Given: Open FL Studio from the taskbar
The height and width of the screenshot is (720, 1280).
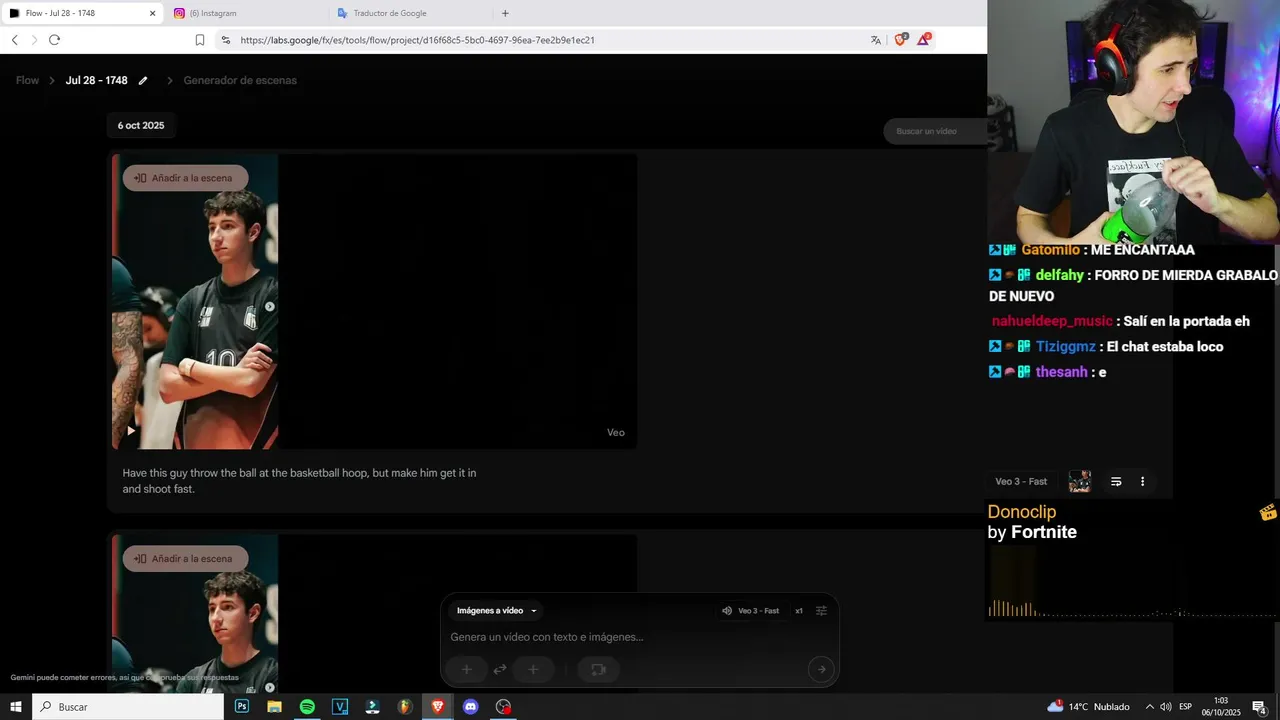Looking at the screenshot, I should click(405, 707).
